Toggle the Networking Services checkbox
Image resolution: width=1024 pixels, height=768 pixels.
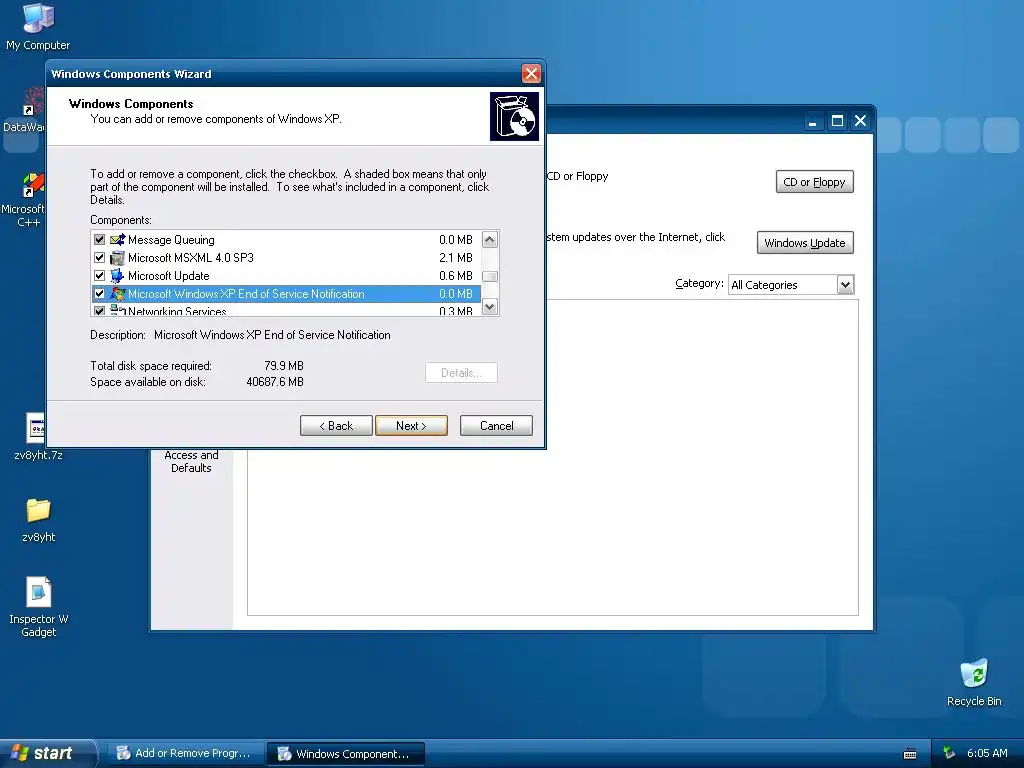pos(99,312)
